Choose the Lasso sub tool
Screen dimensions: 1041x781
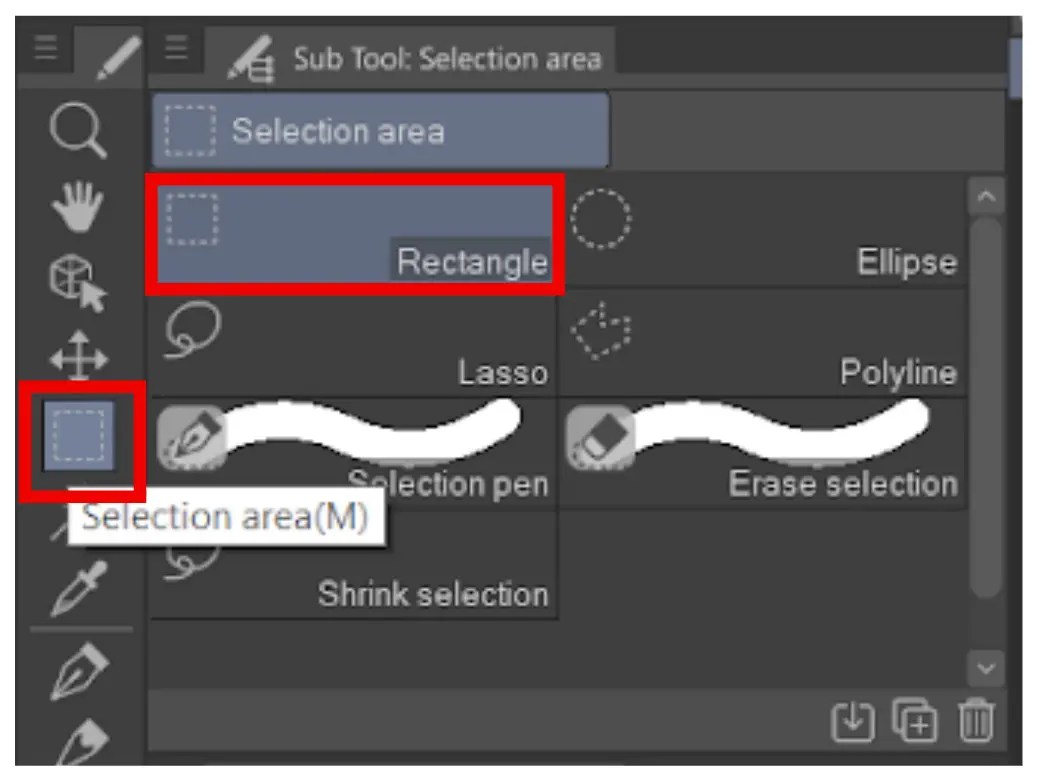point(355,343)
